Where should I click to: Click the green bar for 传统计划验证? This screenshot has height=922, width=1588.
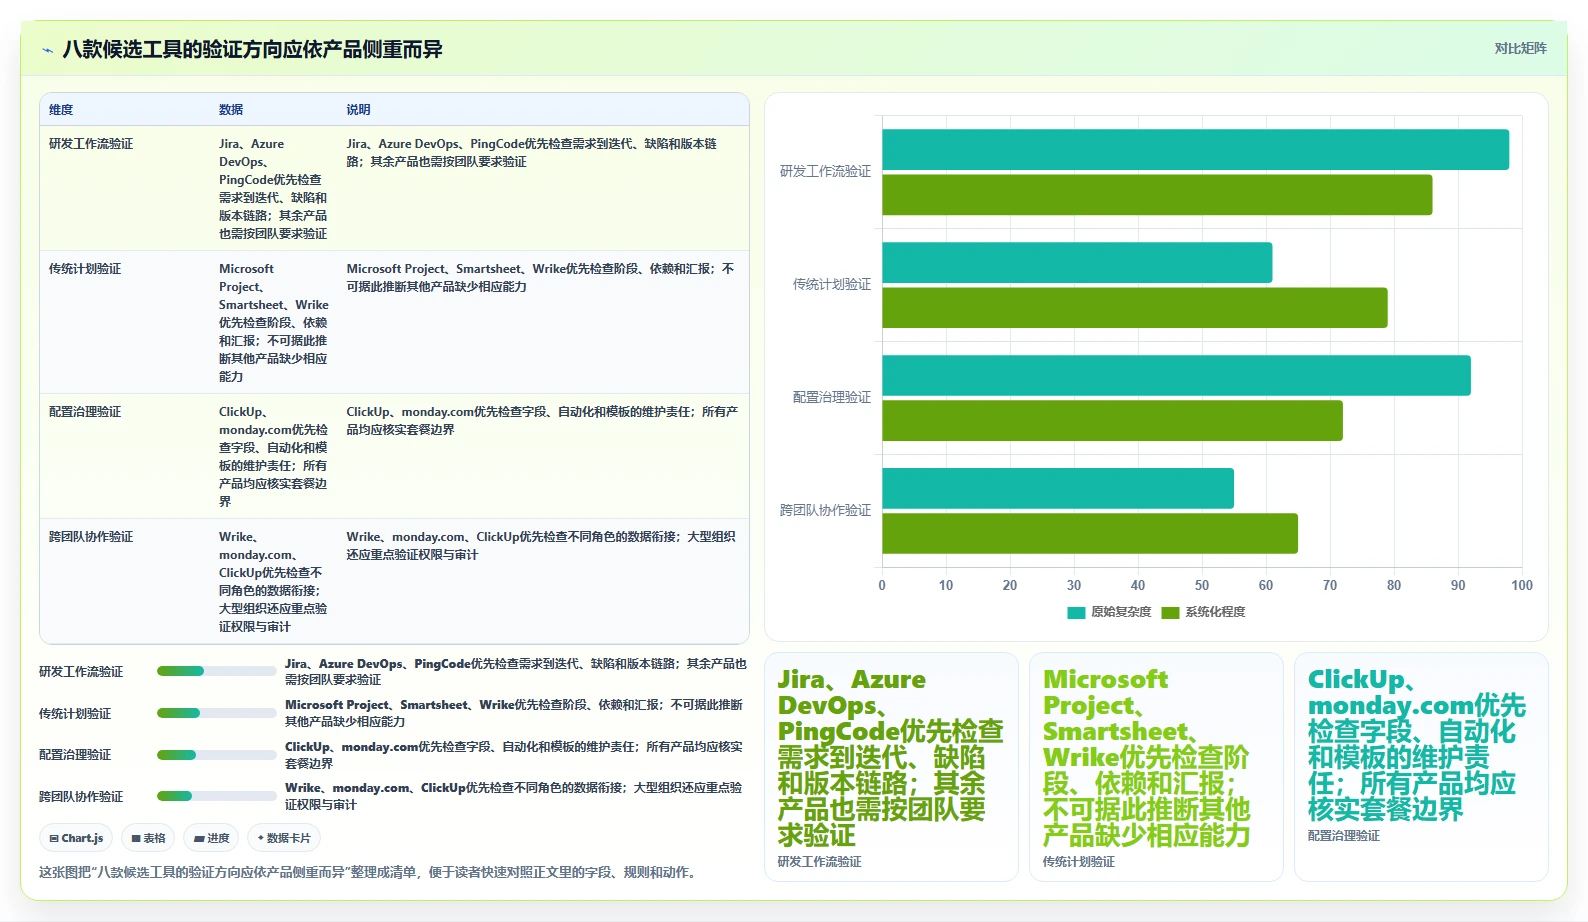pyautogui.click(x=1134, y=308)
